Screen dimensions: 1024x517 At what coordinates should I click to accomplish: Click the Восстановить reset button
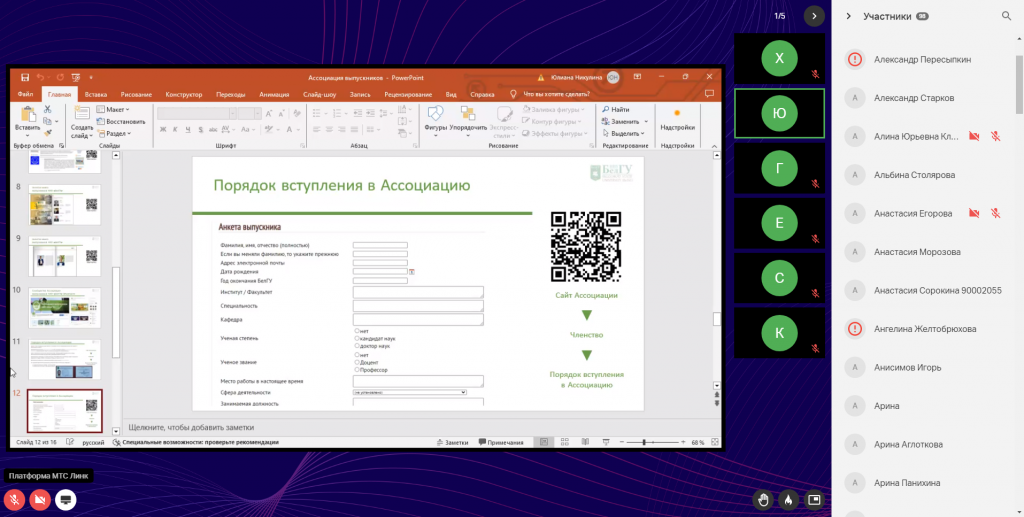click(121, 121)
